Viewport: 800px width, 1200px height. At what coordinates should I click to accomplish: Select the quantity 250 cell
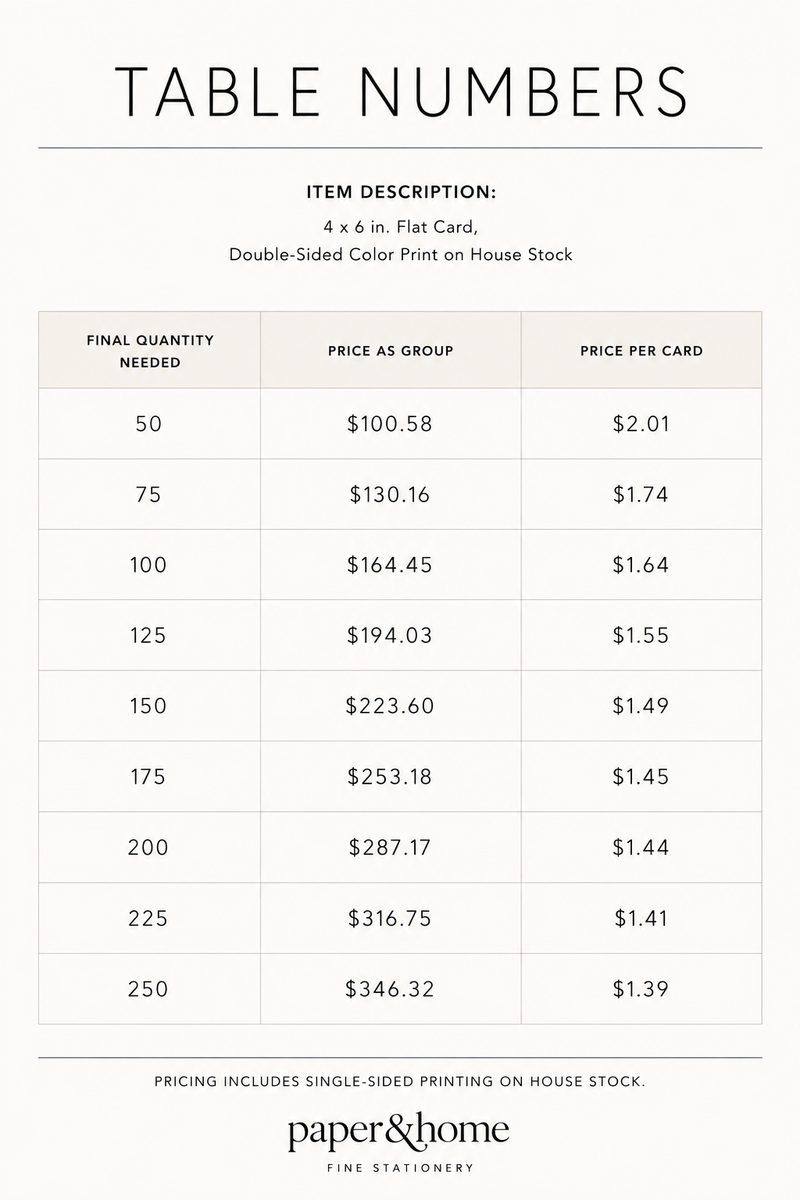[x=148, y=989]
